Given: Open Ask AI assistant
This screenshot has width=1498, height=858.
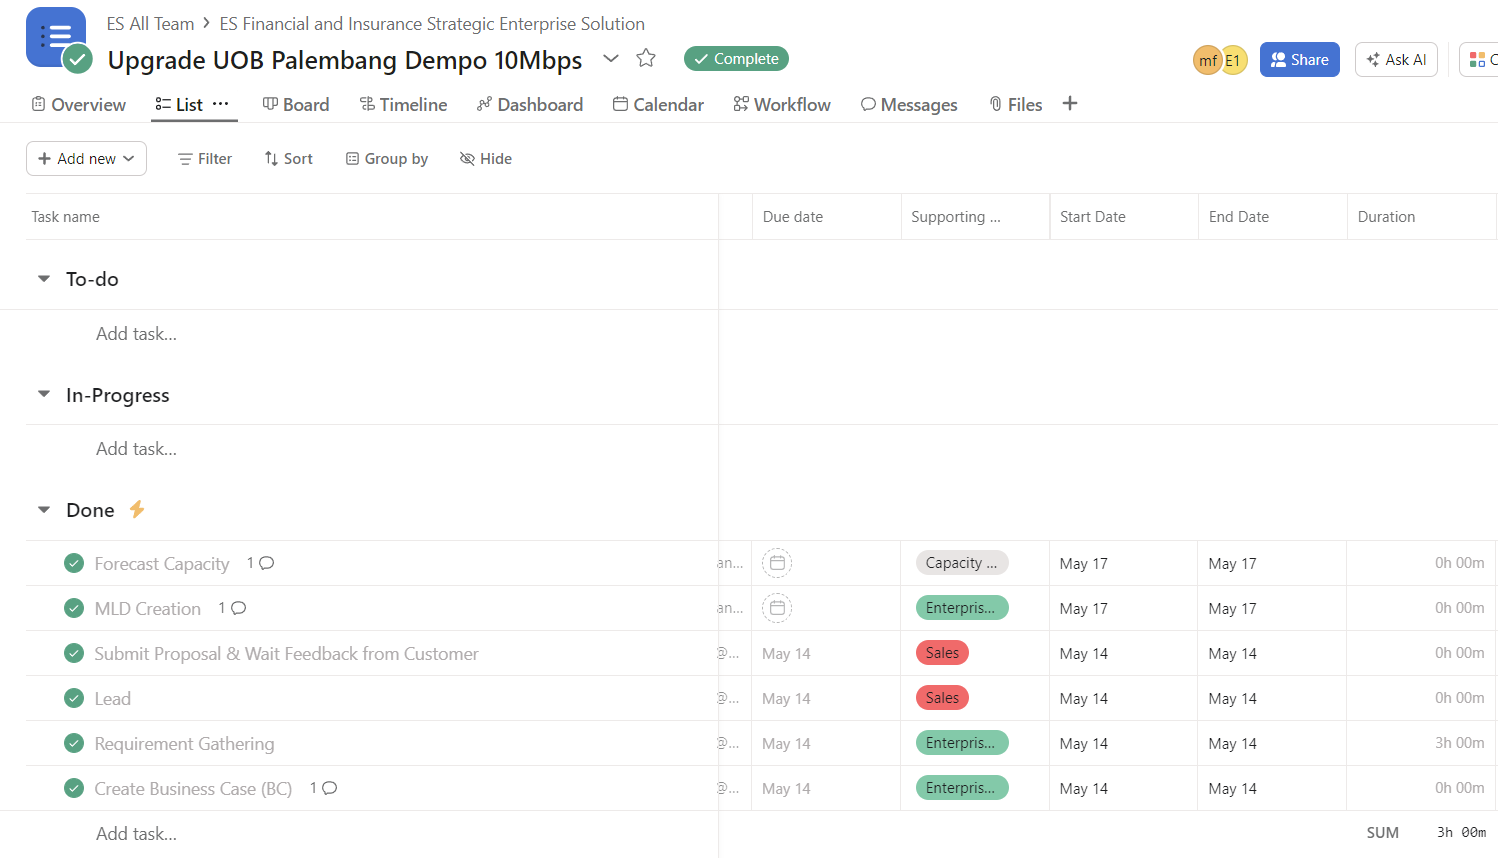Looking at the screenshot, I should 1396,60.
